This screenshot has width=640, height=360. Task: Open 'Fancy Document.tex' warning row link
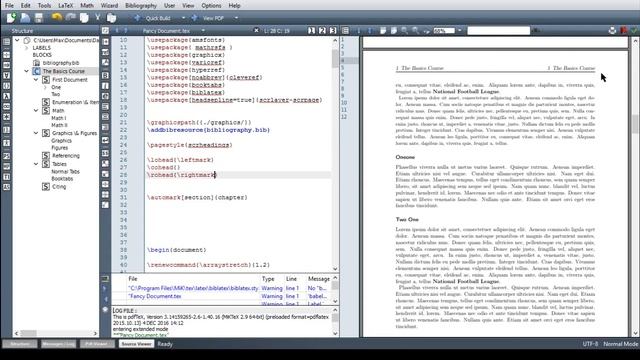coord(155,296)
